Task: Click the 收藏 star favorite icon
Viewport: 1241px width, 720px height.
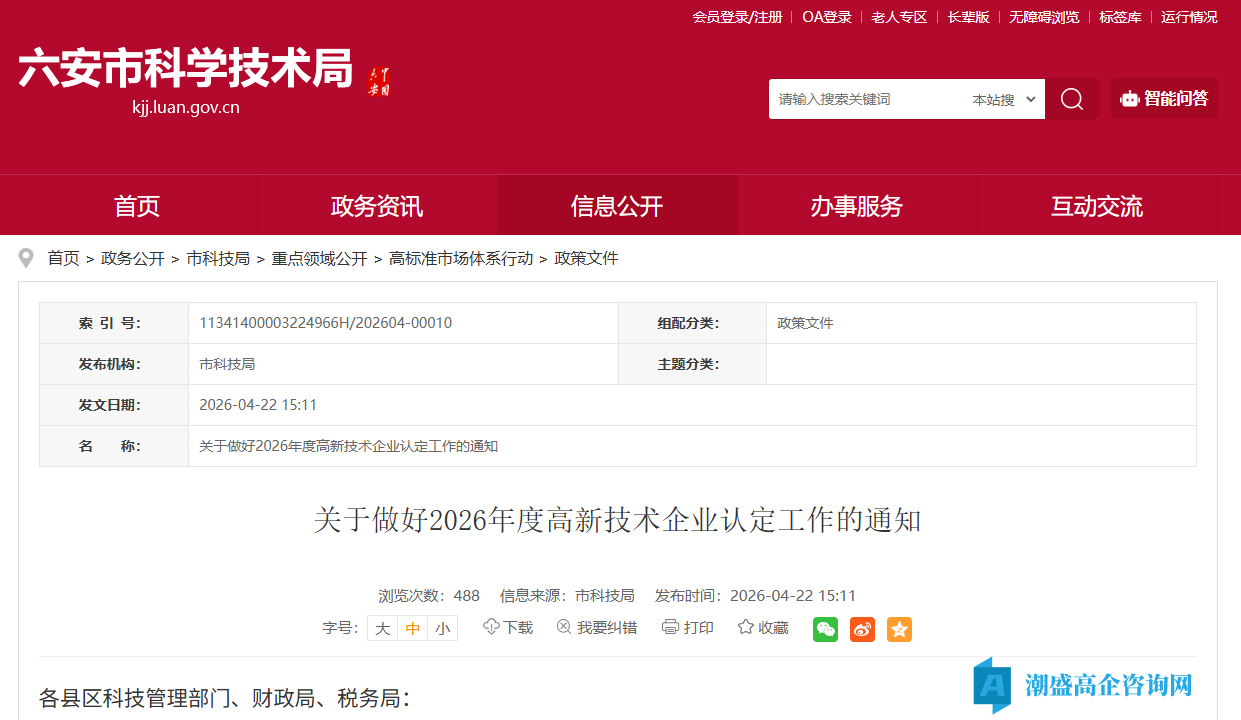Action: [745, 627]
